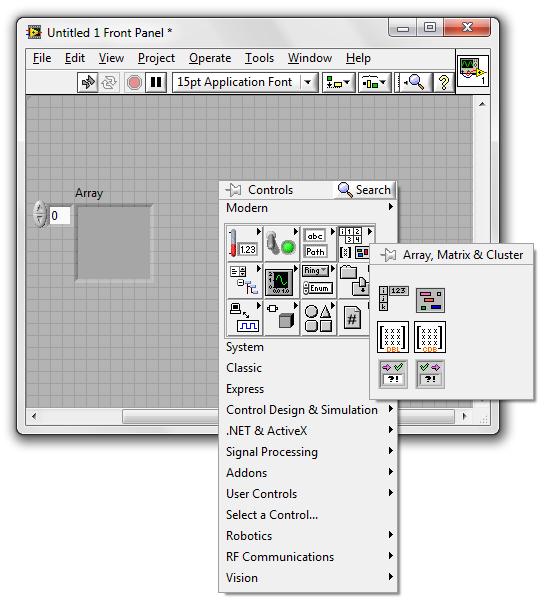Click horizontal scrollbar right arrow
544x601 pixels.
[465, 416]
